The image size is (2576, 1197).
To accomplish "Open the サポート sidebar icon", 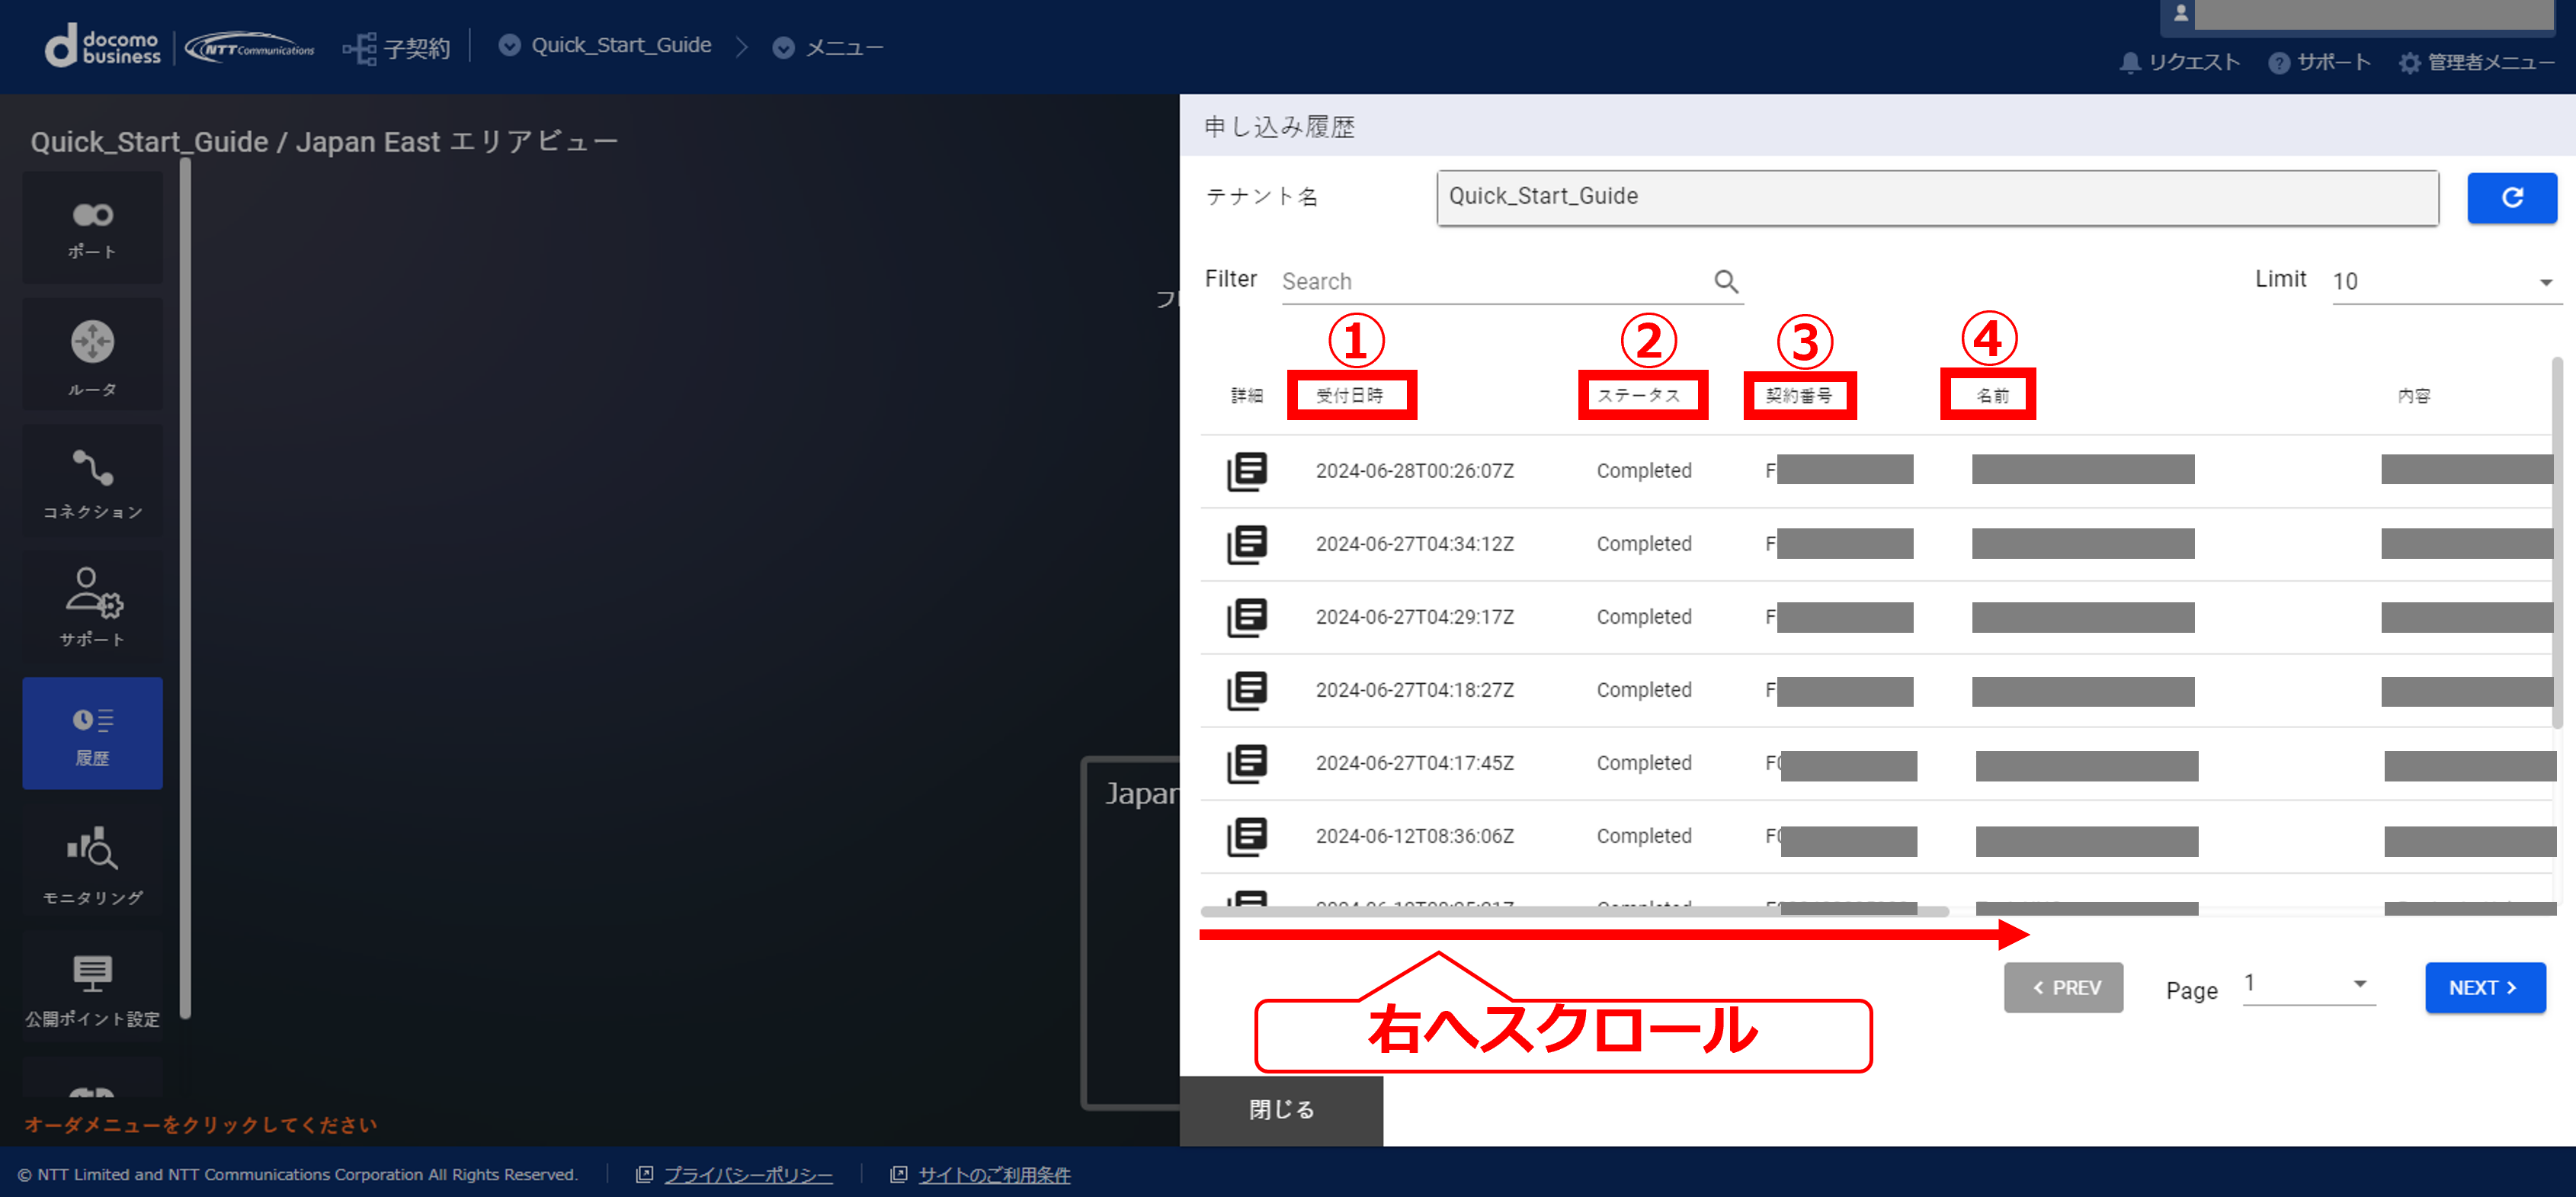I will 92,607.
